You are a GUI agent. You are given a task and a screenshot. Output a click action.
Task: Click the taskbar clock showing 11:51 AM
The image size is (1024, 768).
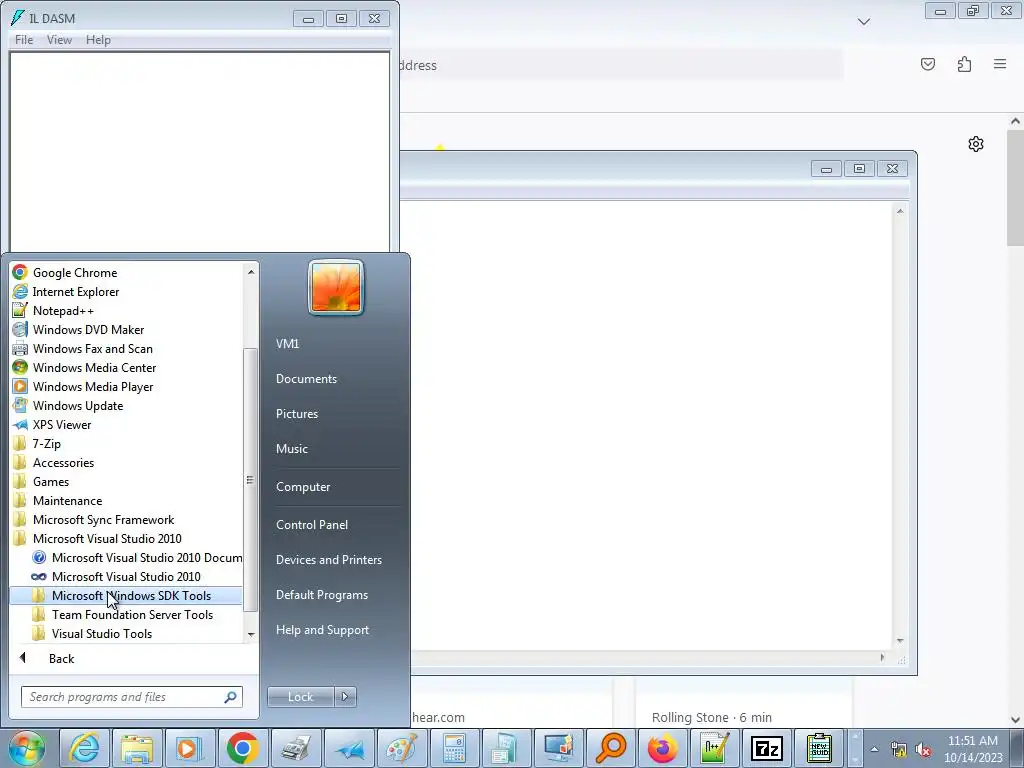(x=973, y=749)
